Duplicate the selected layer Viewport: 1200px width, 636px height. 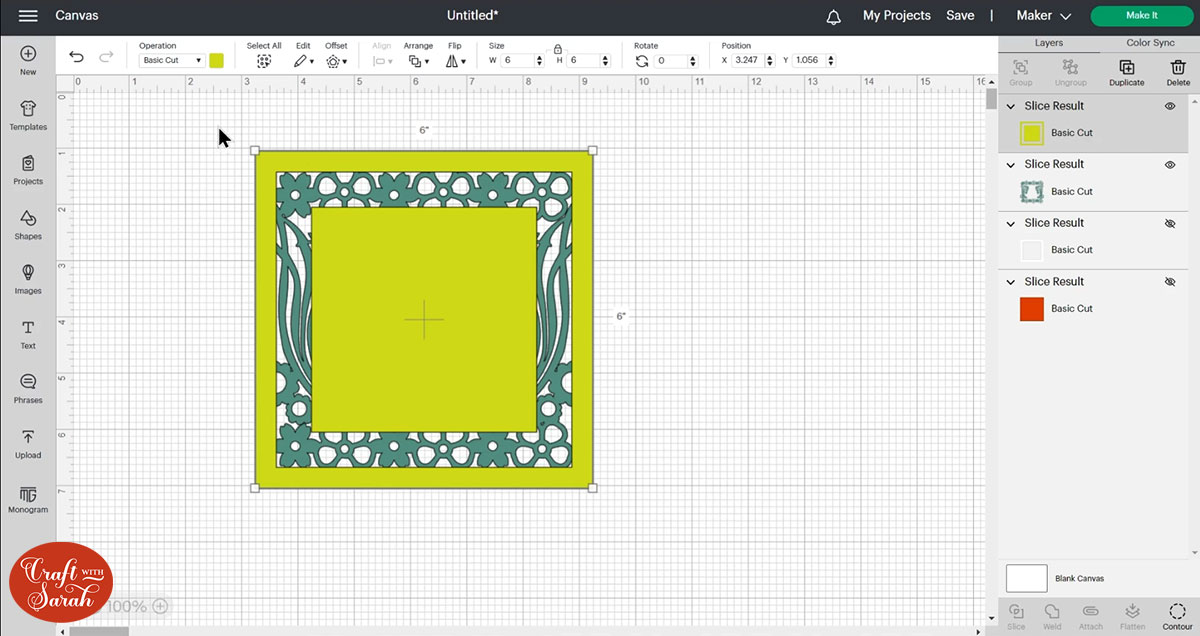tap(1126, 72)
